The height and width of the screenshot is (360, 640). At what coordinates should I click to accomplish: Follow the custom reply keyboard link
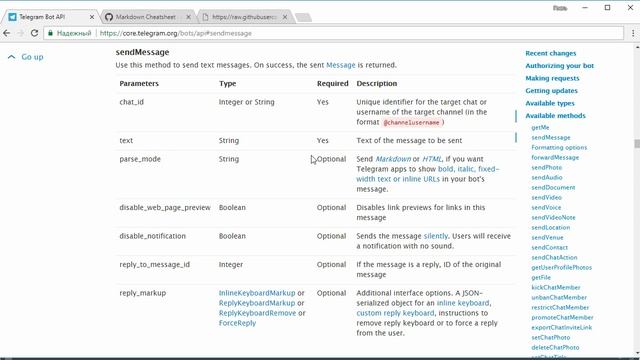[x=395, y=313]
